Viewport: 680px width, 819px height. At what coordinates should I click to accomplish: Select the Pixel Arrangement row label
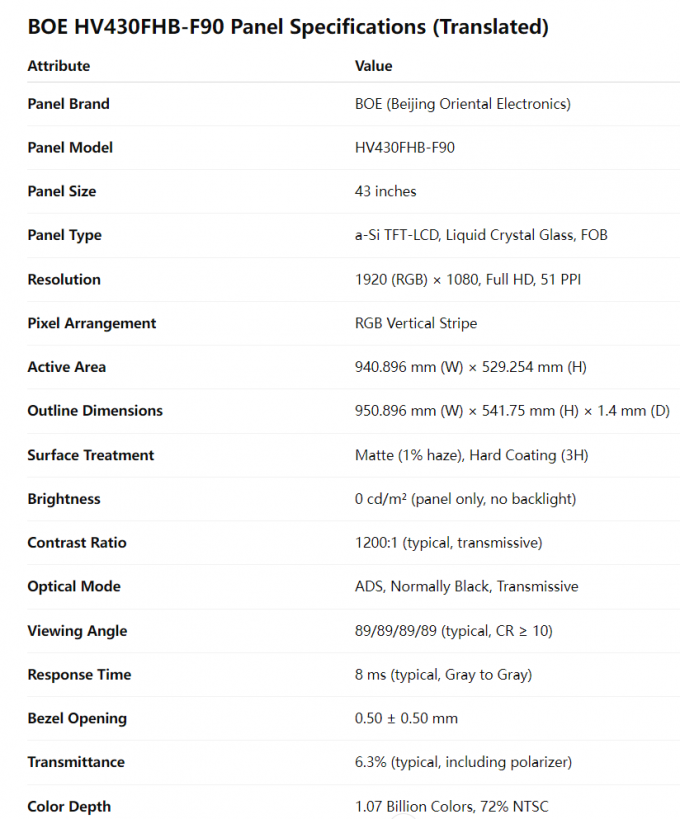pyautogui.click(x=91, y=323)
